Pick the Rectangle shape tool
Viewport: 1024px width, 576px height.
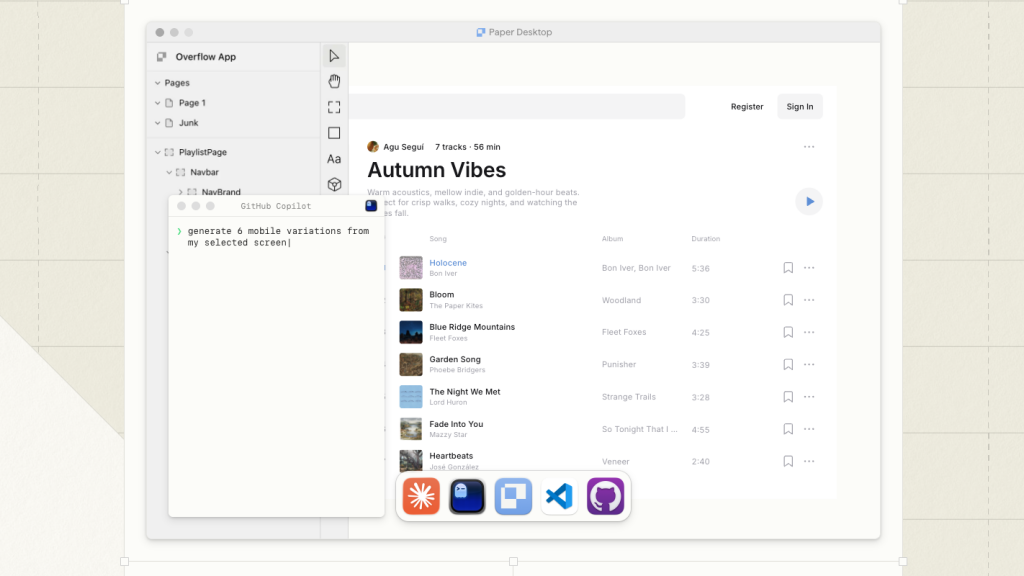[x=334, y=133]
